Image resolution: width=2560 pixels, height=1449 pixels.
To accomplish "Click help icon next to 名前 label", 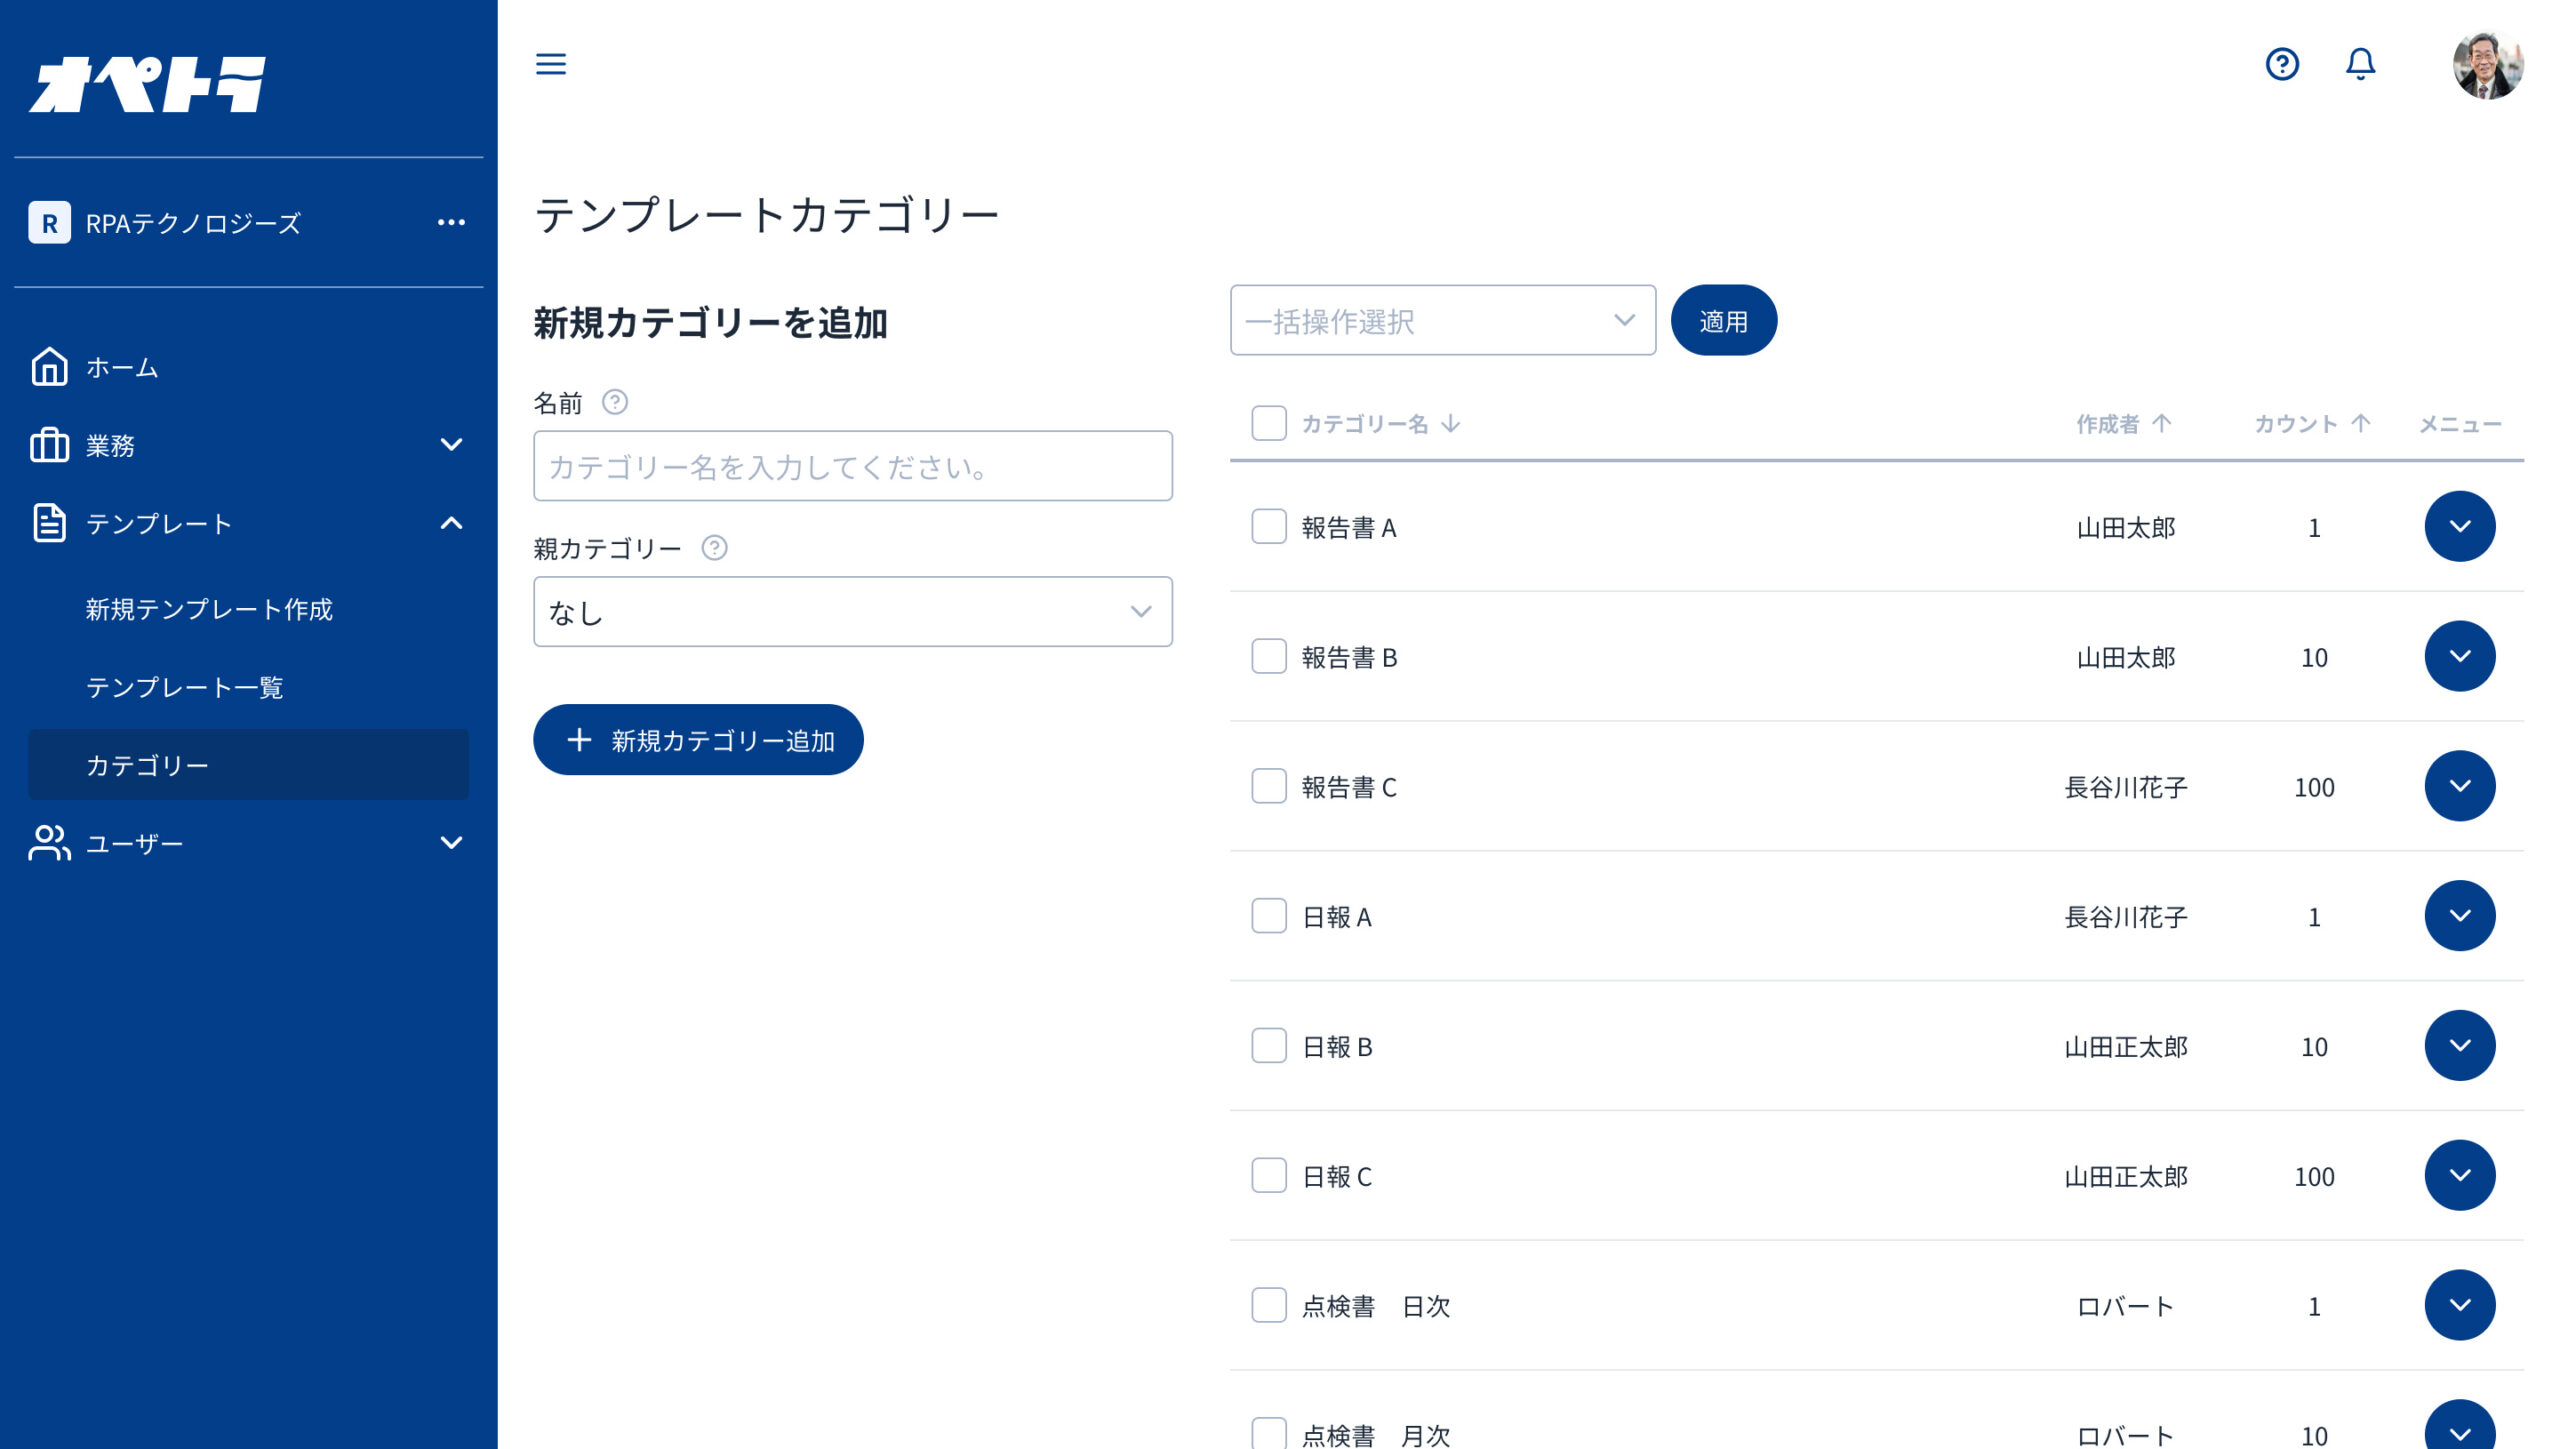I will tap(615, 402).
